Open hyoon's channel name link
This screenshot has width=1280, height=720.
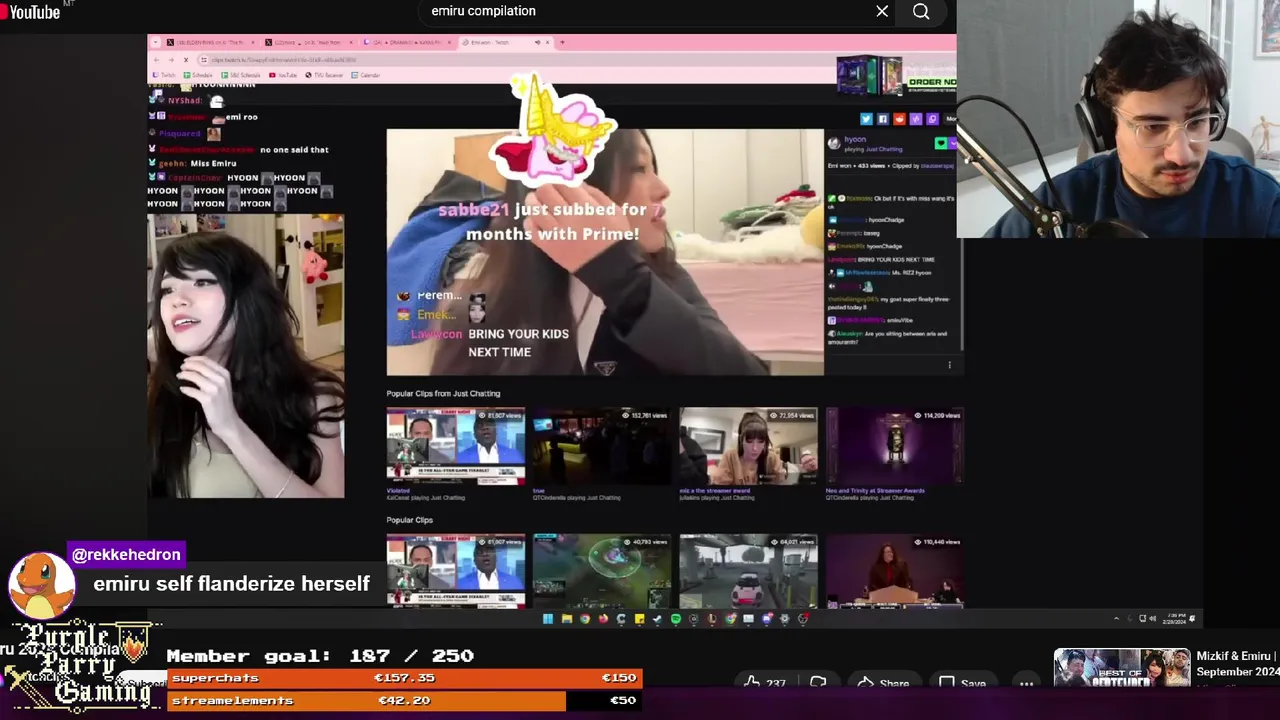point(855,139)
